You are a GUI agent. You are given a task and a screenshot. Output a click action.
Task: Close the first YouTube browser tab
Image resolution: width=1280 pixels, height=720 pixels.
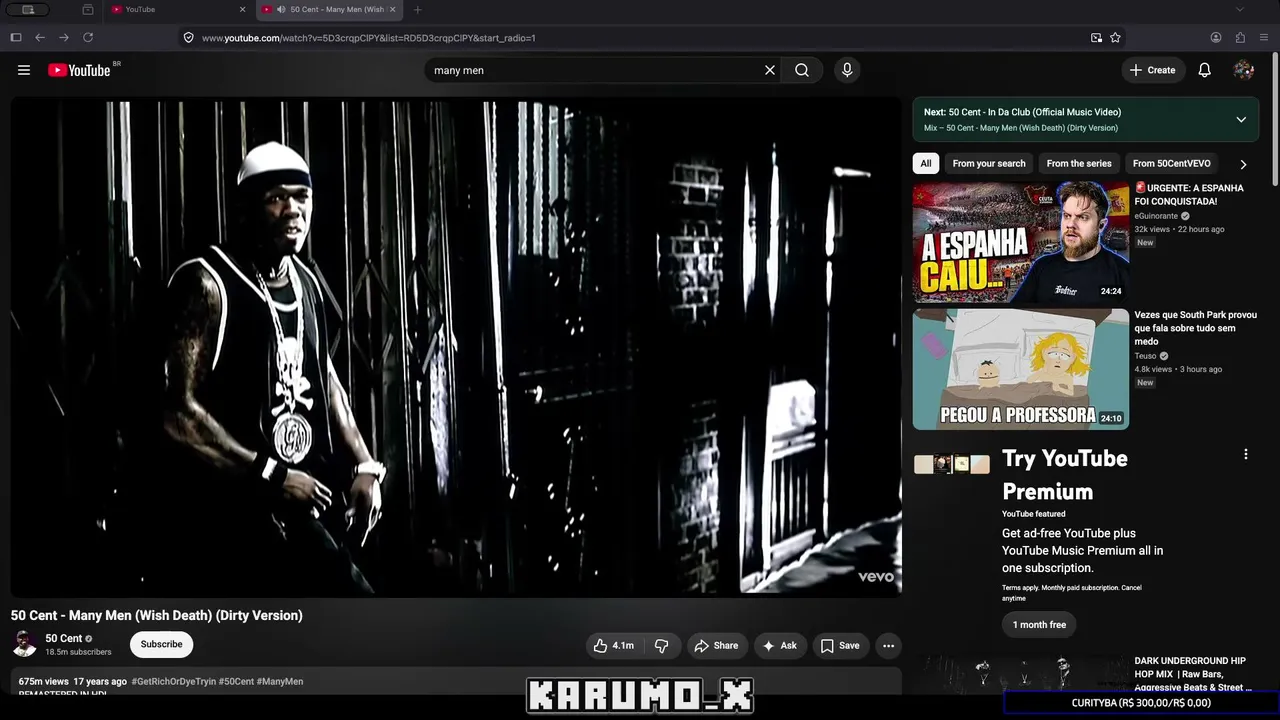click(242, 10)
